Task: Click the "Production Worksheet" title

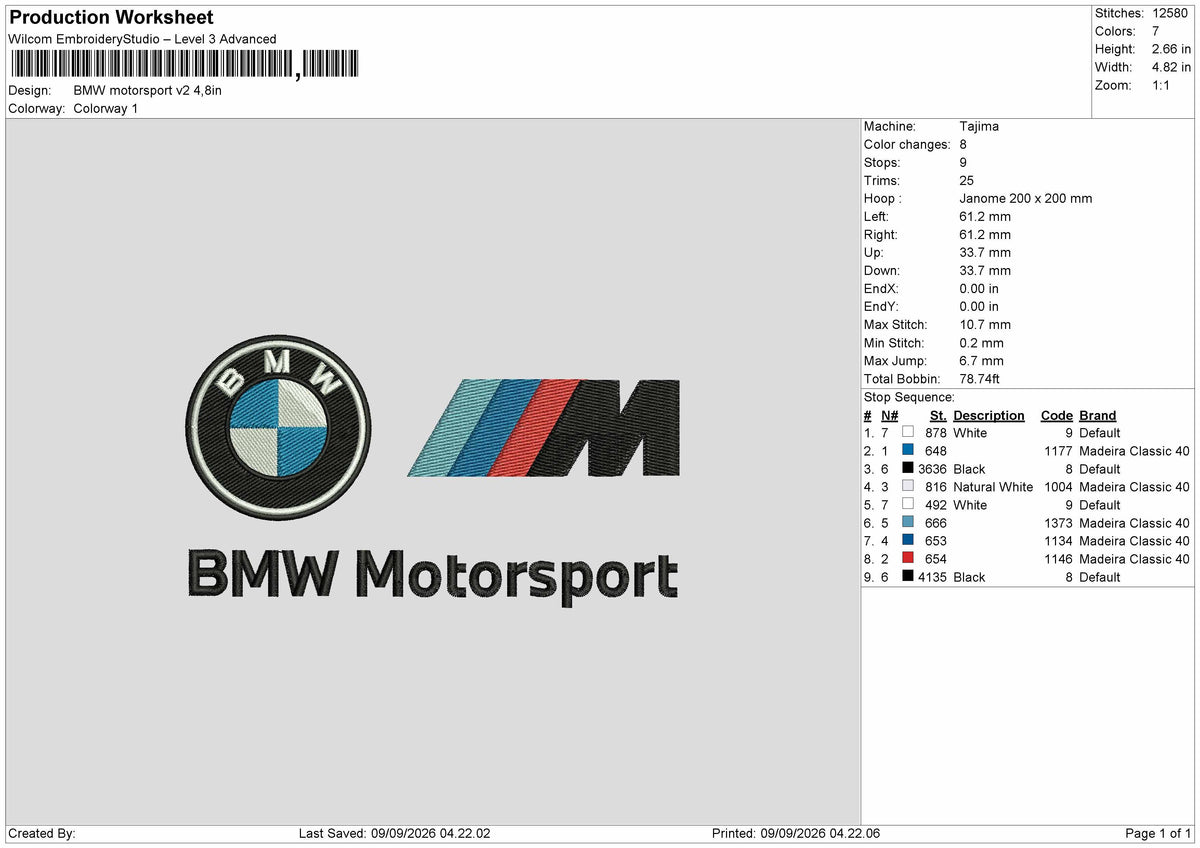Action: coord(111,18)
